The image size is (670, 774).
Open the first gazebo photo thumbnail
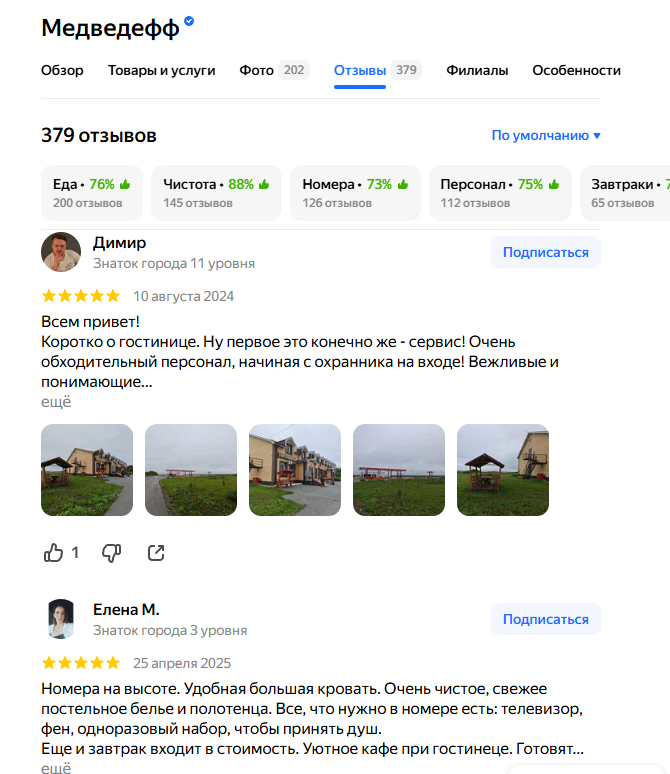(87, 470)
